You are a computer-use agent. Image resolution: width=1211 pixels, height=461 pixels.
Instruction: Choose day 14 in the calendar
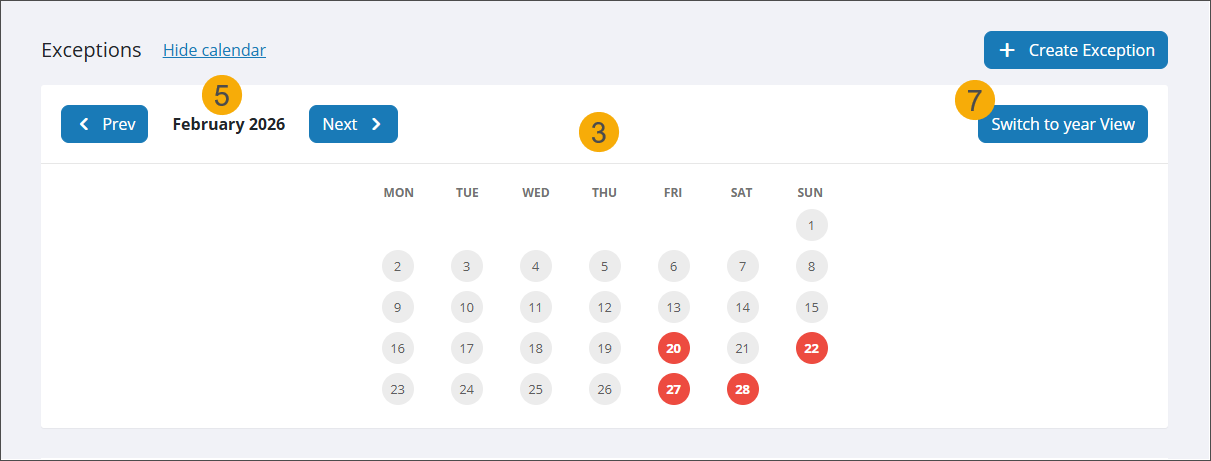742,307
